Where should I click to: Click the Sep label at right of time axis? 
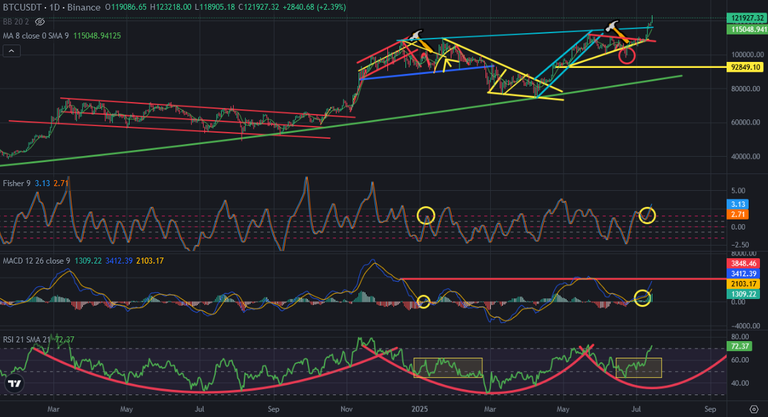pos(710,409)
